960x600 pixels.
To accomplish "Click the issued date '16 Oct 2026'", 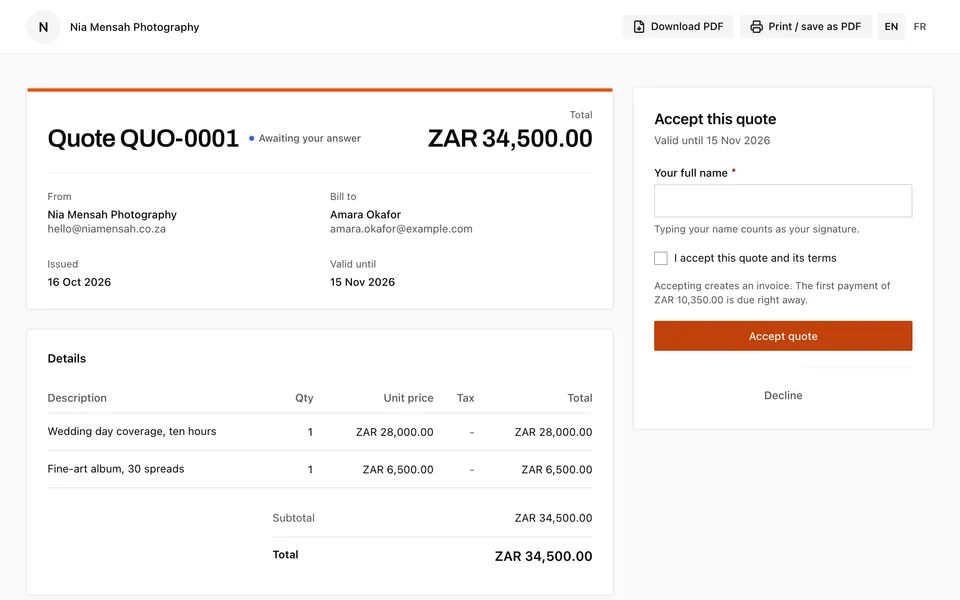I will point(80,282).
